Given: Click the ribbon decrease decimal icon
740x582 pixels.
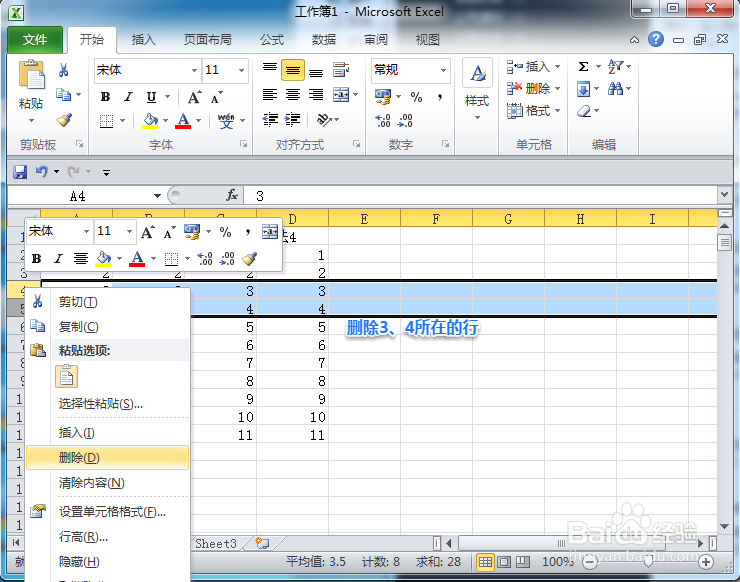Looking at the screenshot, I should coord(405,121).
